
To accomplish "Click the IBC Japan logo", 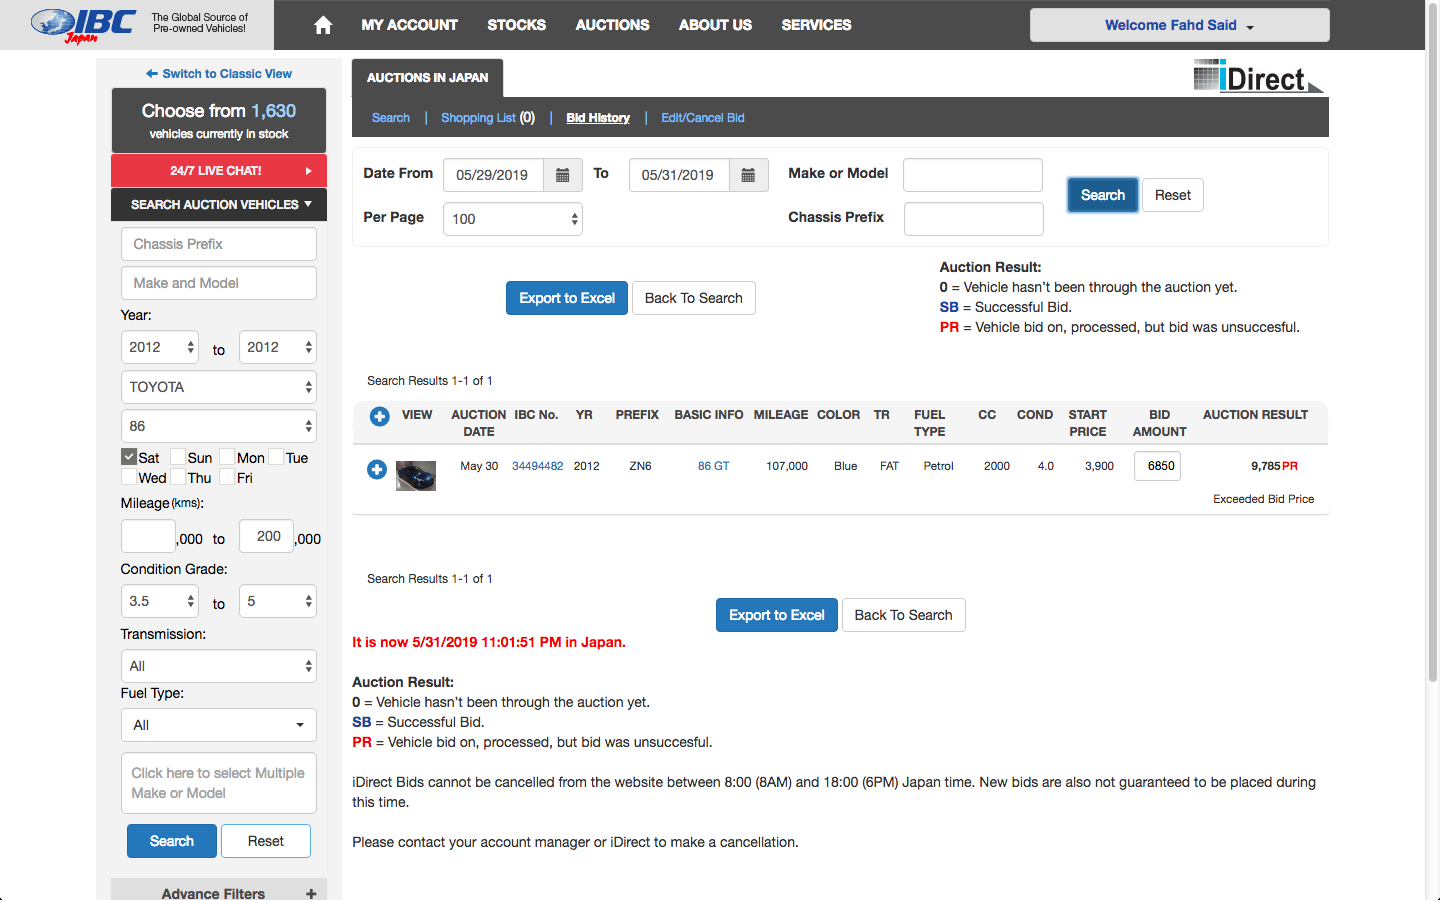I will (x=84, y=25).
